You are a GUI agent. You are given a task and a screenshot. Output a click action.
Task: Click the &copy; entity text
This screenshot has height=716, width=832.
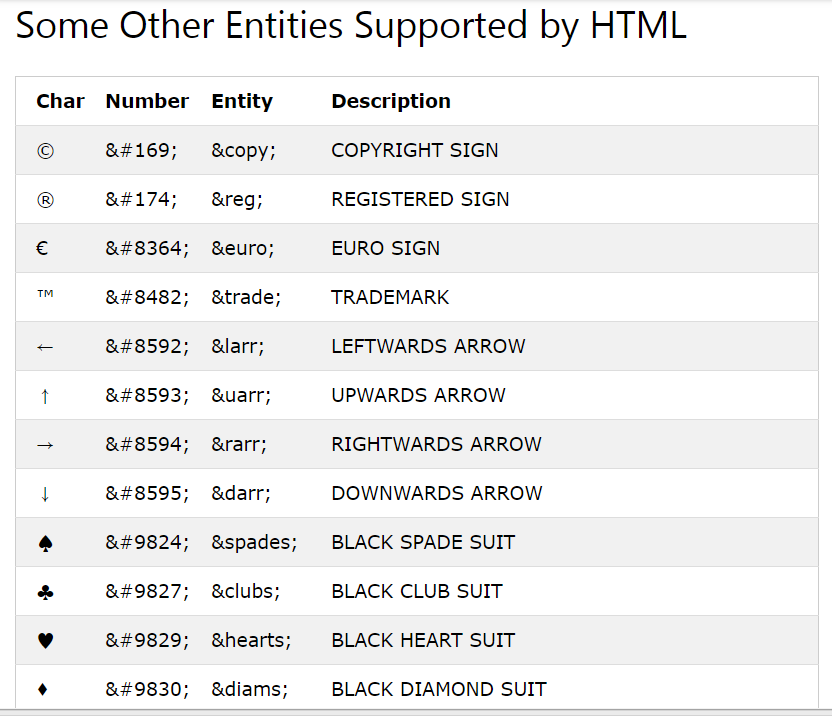(243, 150)
